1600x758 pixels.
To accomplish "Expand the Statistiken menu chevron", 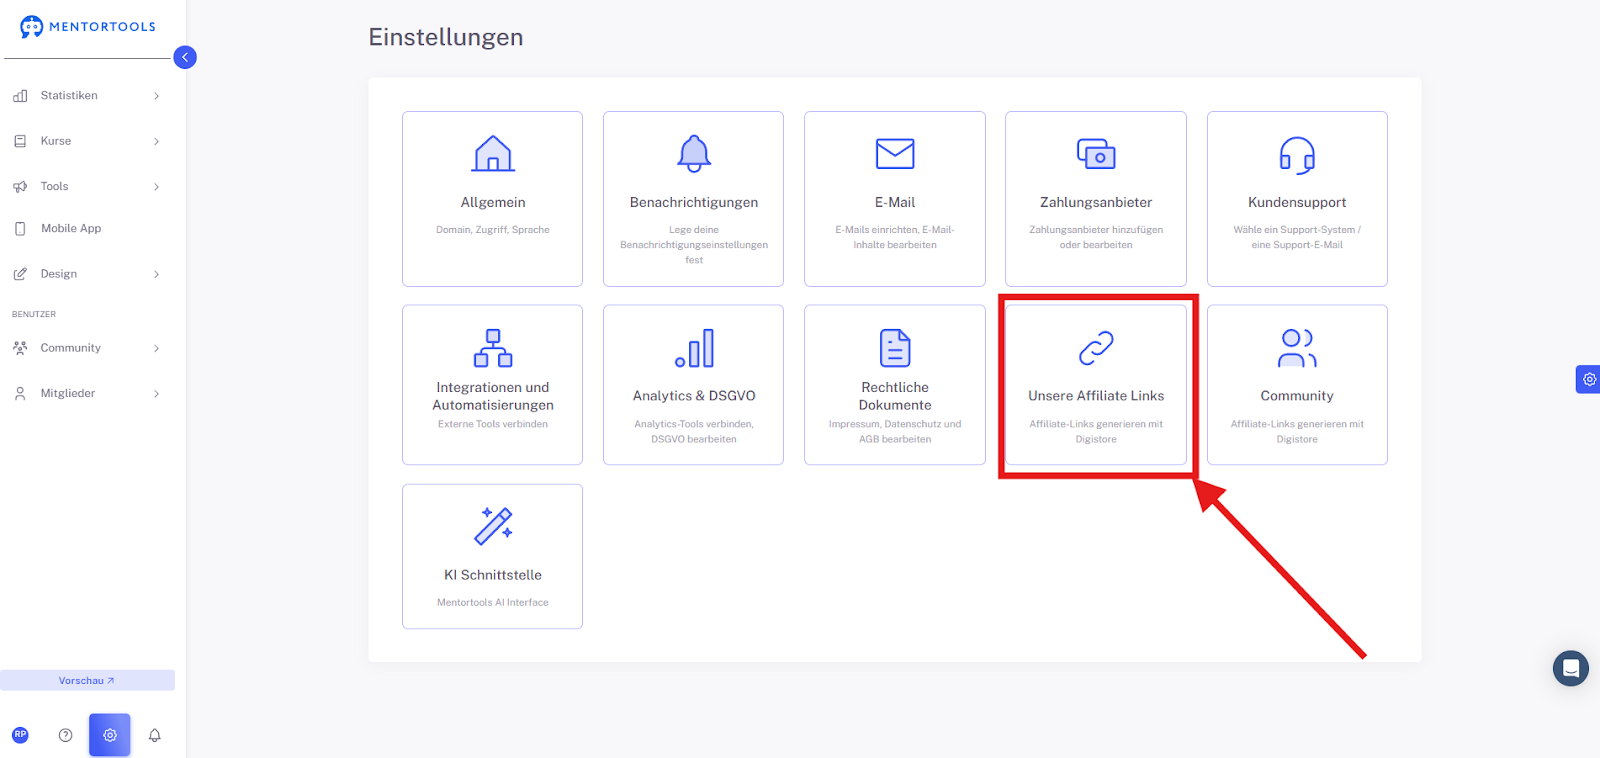I will tap(157, 96).
